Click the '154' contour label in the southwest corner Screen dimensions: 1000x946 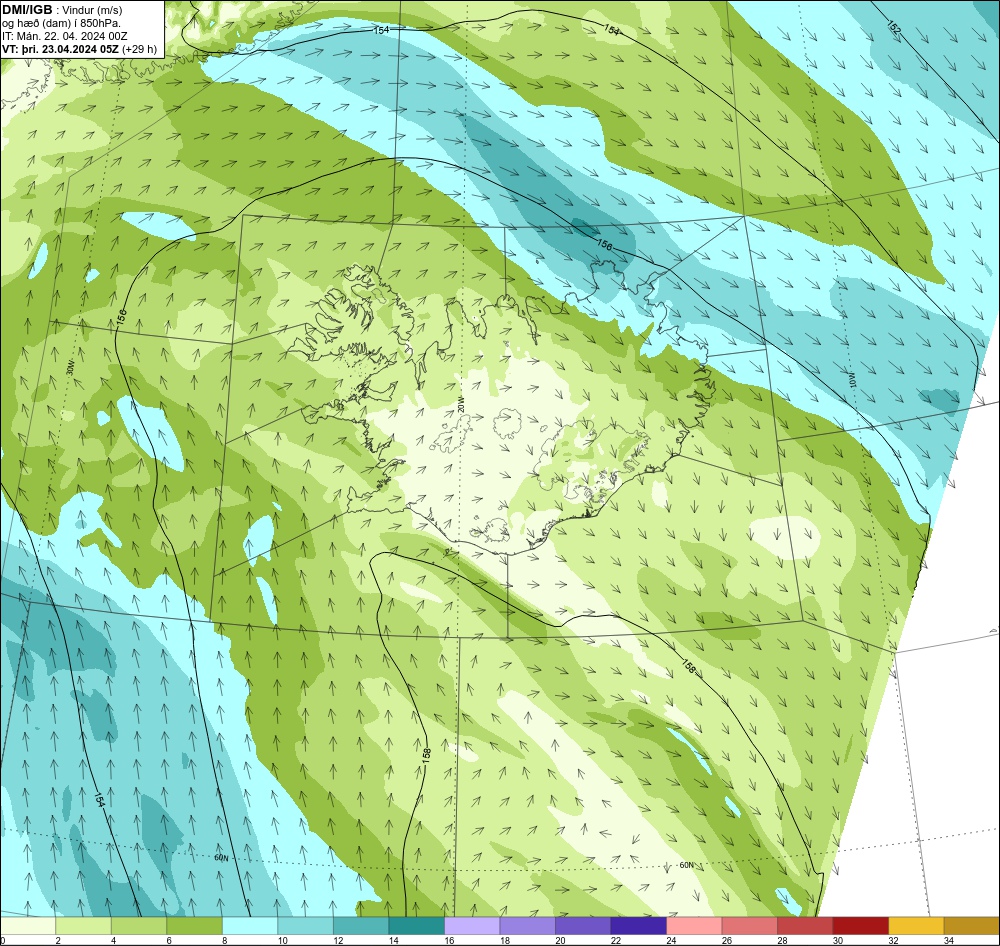[x=99, y=799]
